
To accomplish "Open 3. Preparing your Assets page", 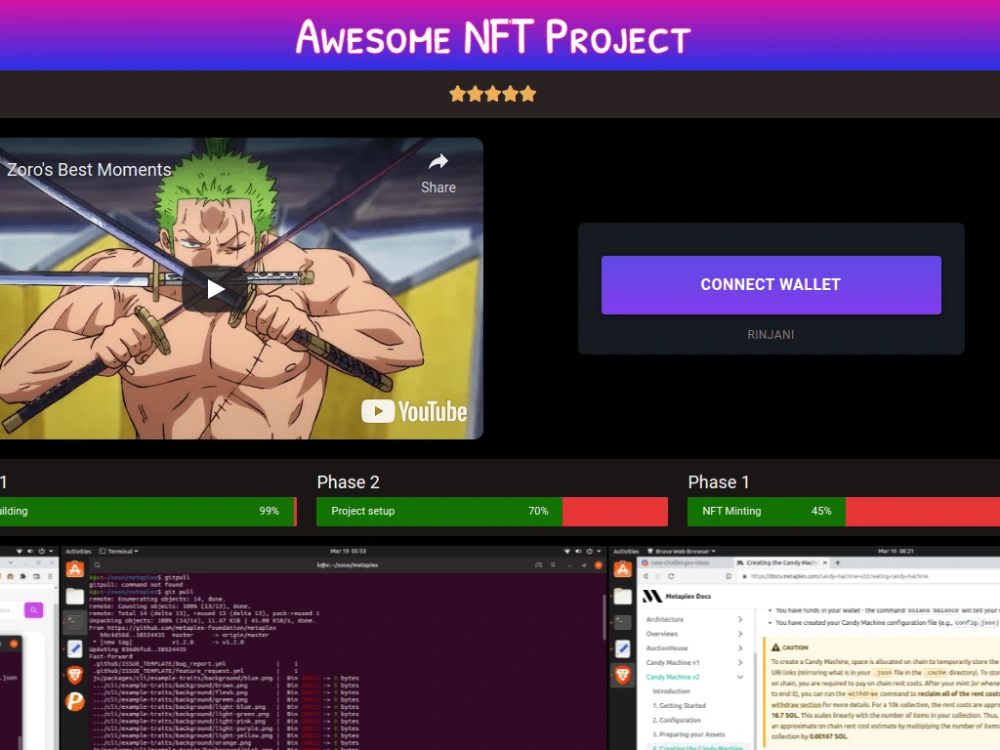I will pos(688,735).
